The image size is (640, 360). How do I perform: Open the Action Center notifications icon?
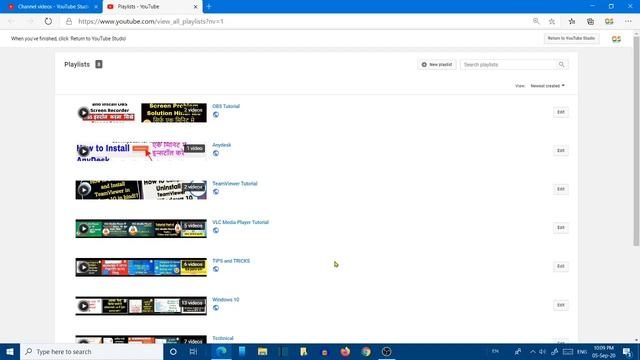(627, 351)
